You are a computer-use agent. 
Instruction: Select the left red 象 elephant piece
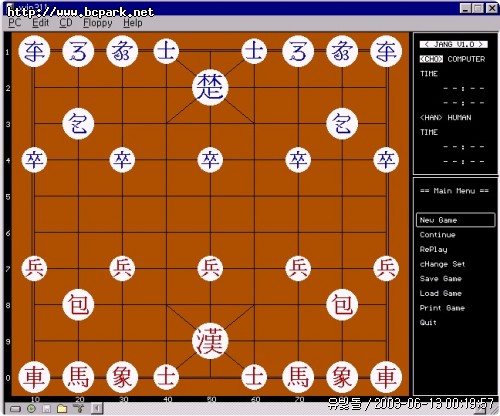122,377
